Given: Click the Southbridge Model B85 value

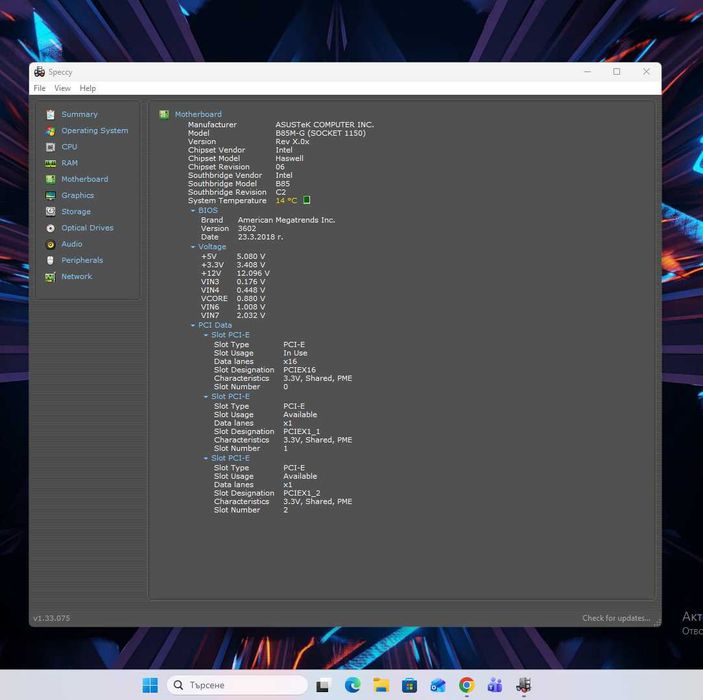Looking at the screenshot, I should [x=282, y=184].
